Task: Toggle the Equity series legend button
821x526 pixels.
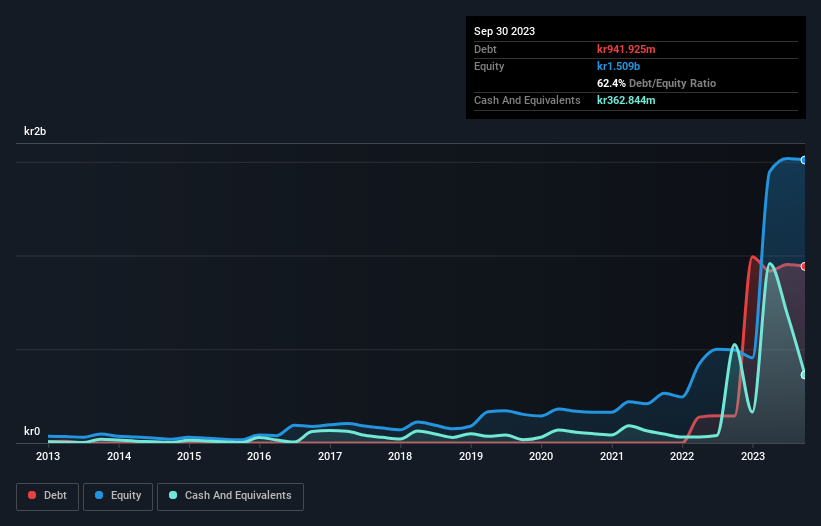Action: click(x=118, y=496)
